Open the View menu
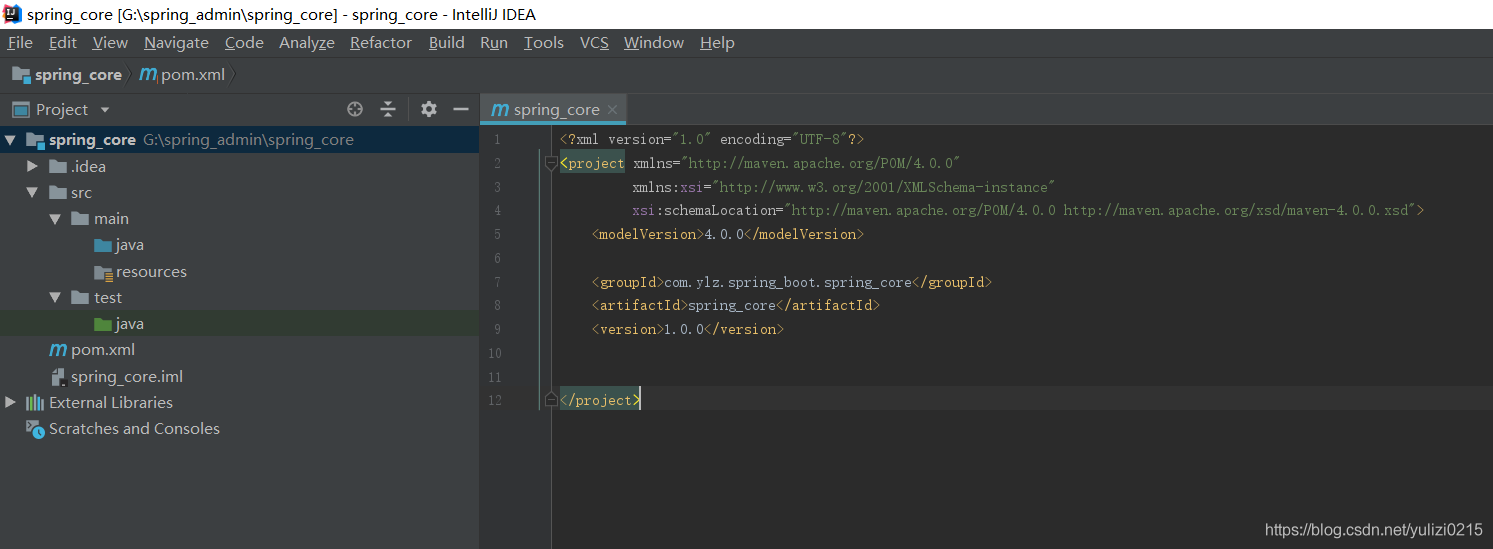Image resolution: width=1493 pixels, height=549 pixels. [x=110, y=42]
